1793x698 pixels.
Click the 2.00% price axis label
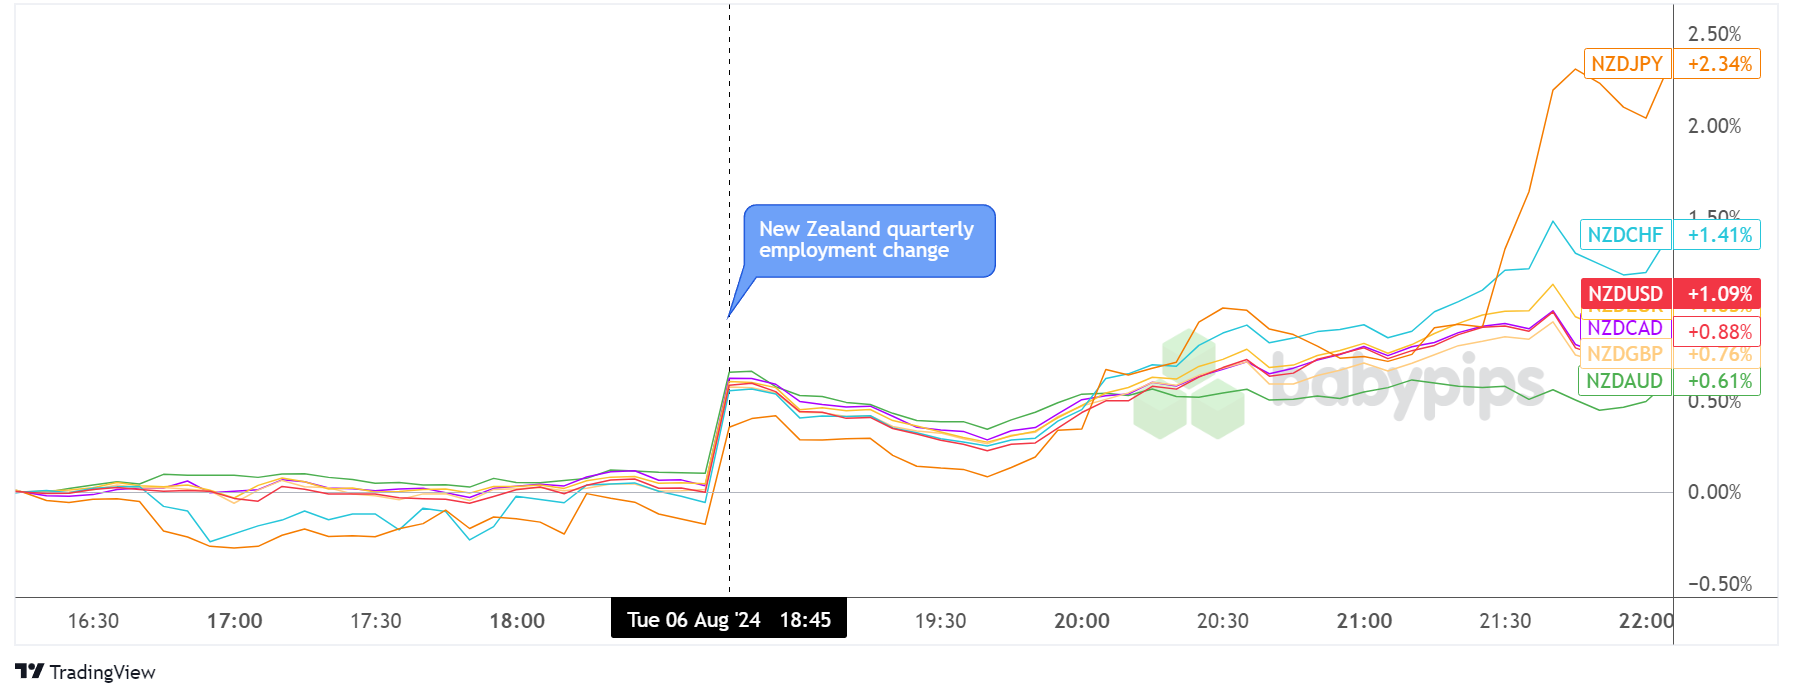(1714, 126)
